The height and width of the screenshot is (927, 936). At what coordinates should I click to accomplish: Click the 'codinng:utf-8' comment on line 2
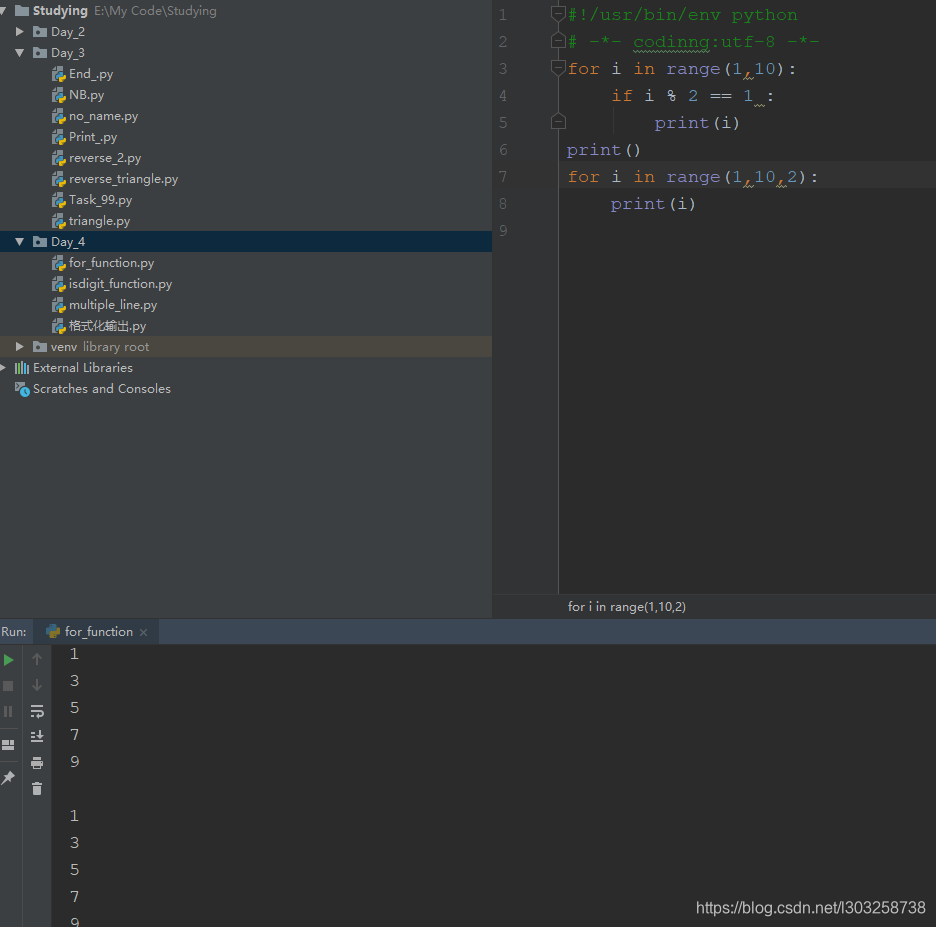click(704, 41)
